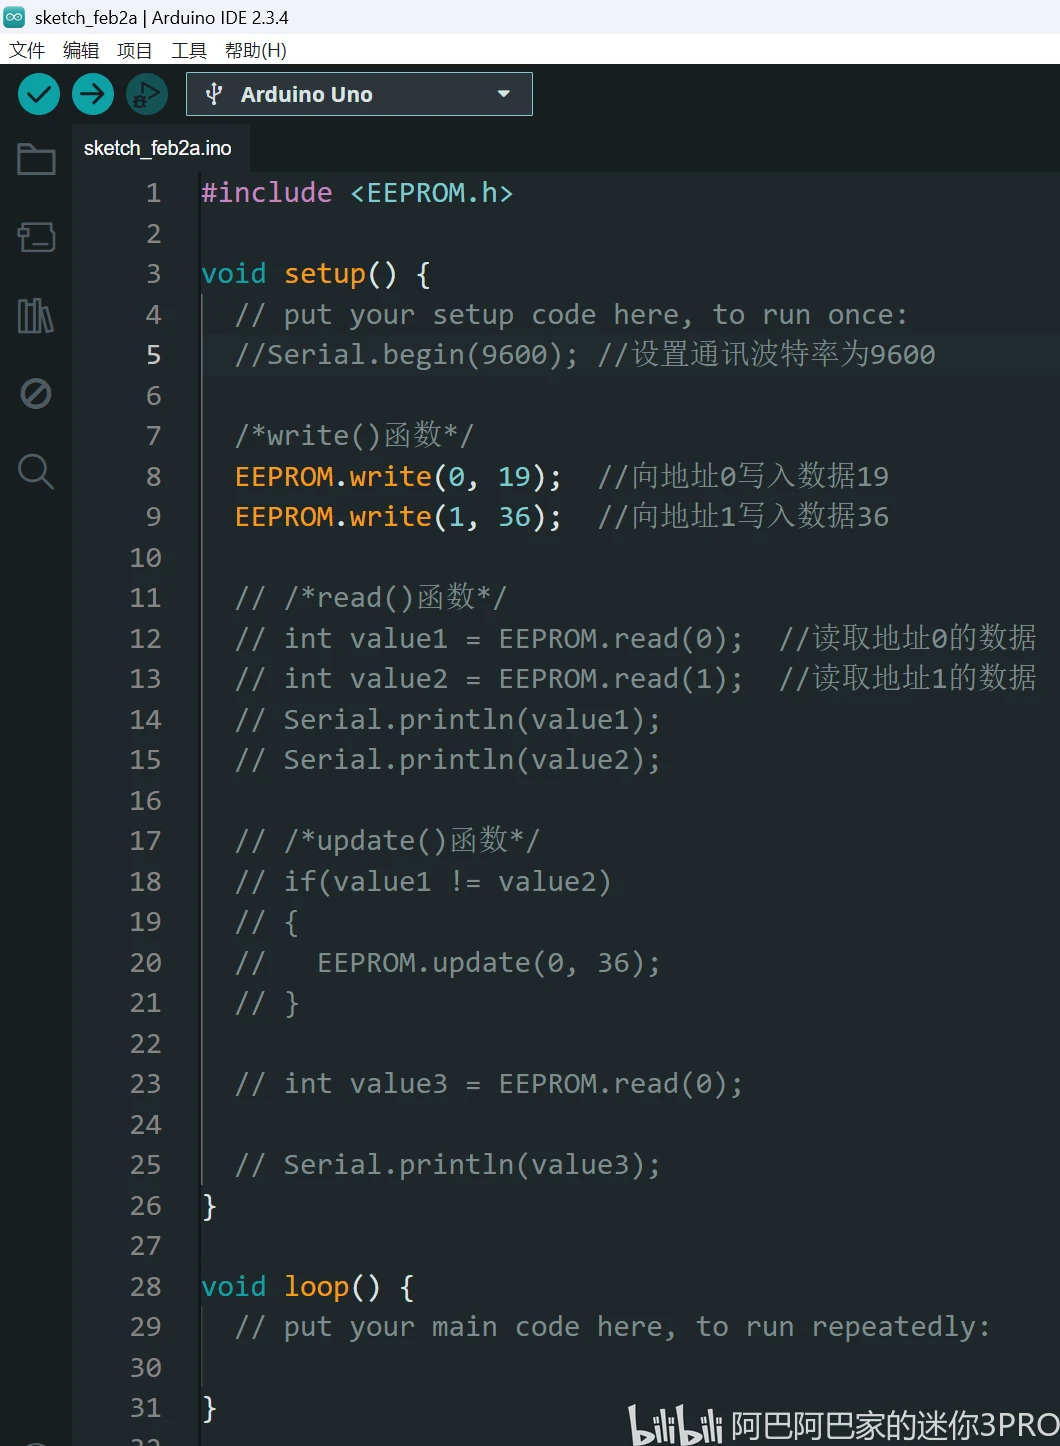Click the void loop() code line

(307, 1286)
